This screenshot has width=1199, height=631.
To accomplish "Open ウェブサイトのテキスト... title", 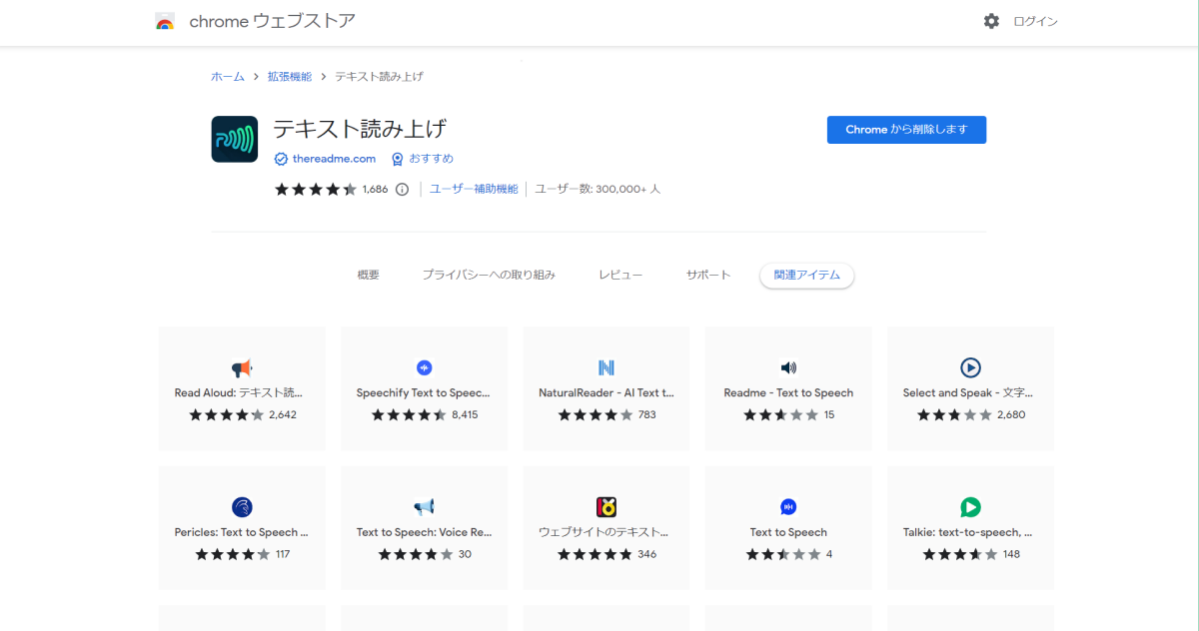I will [603, 532].
